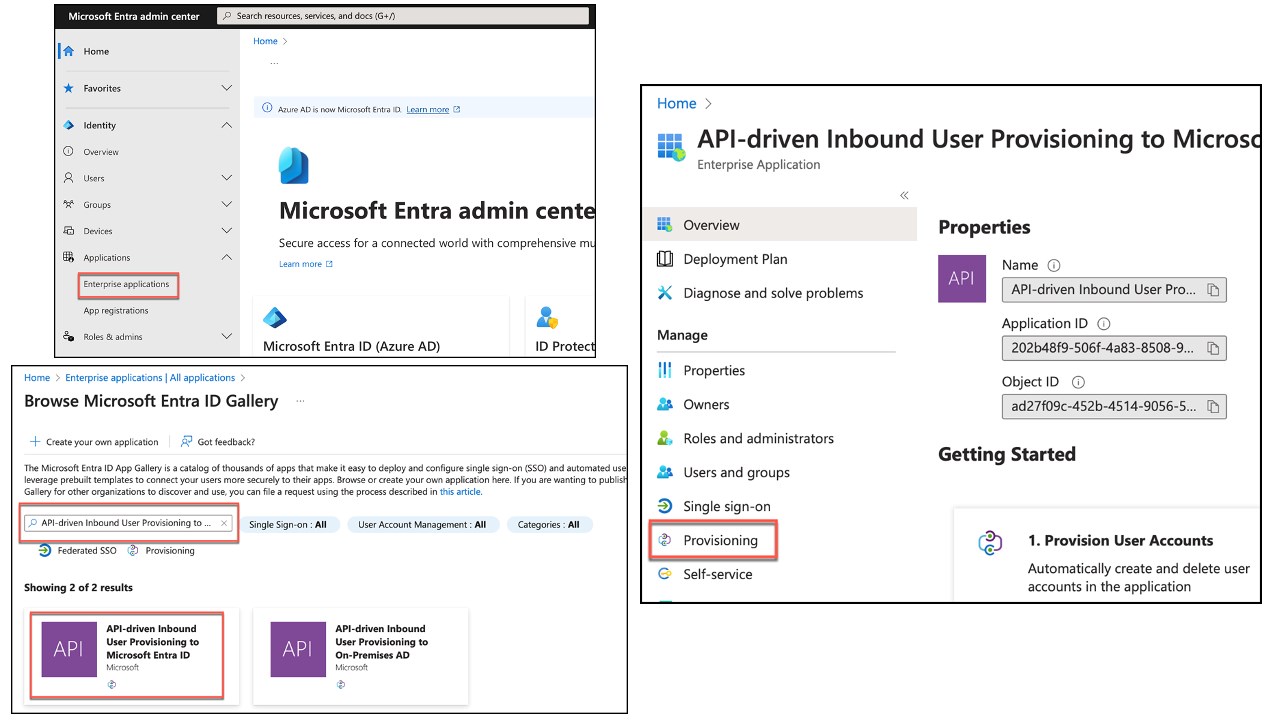Click the info icon next to Application ID
1280x720 pixels.
coord(1104,324)
